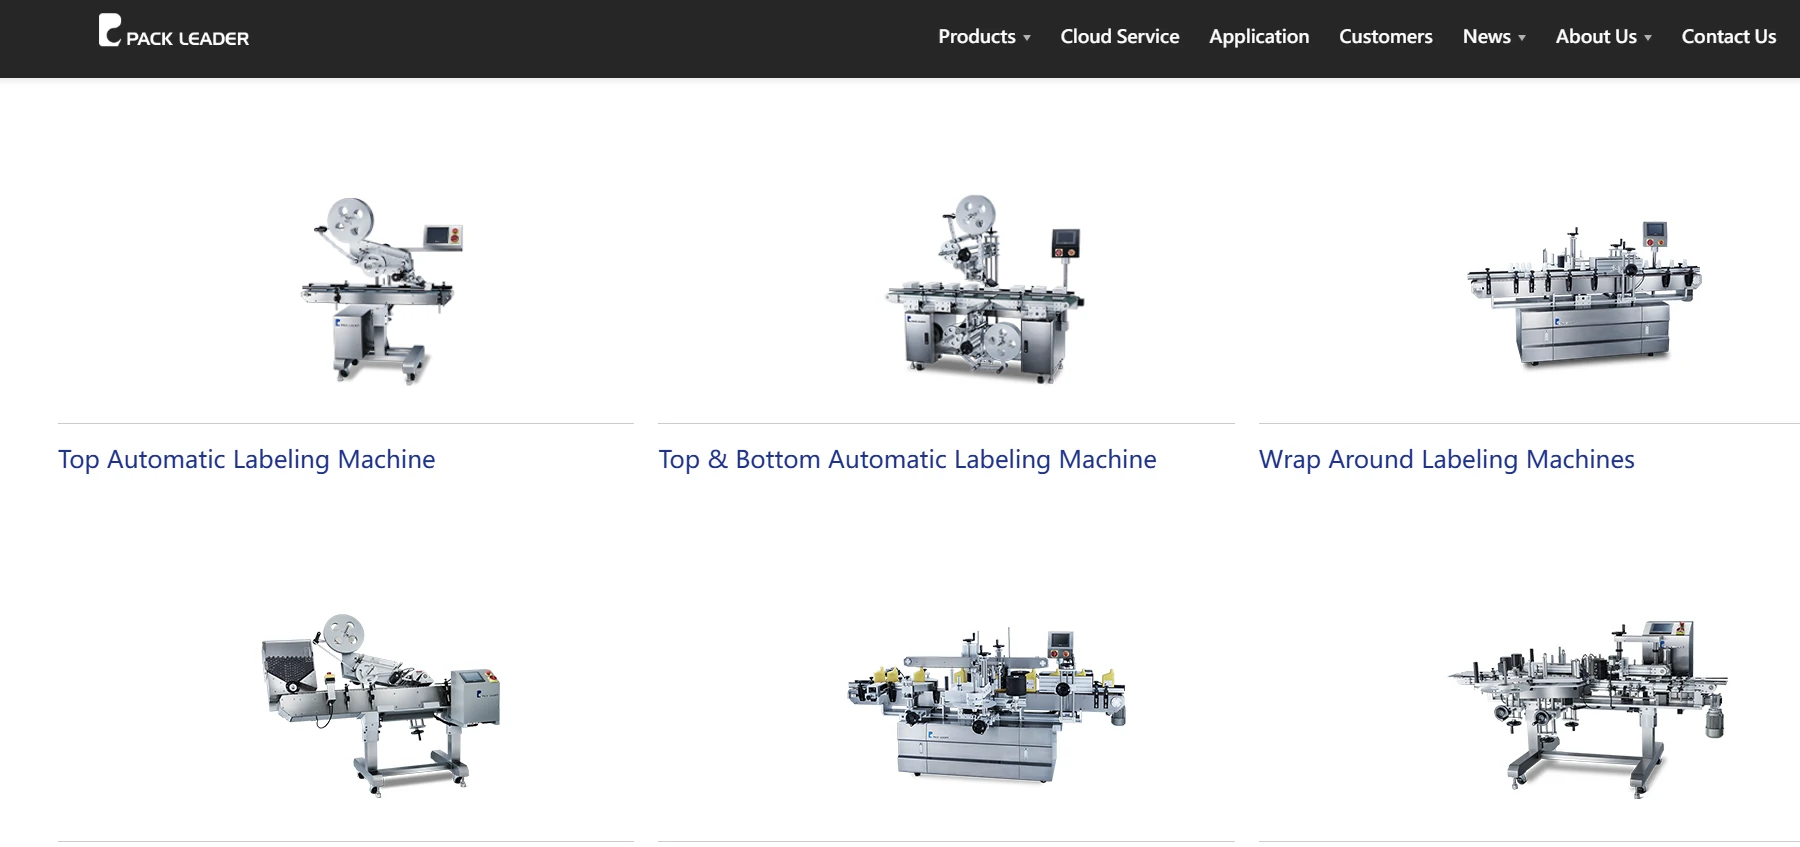Viewport: 1800px width, 847px height.
Task: Click the Pack Leader logo
Action: pos(173,32)
